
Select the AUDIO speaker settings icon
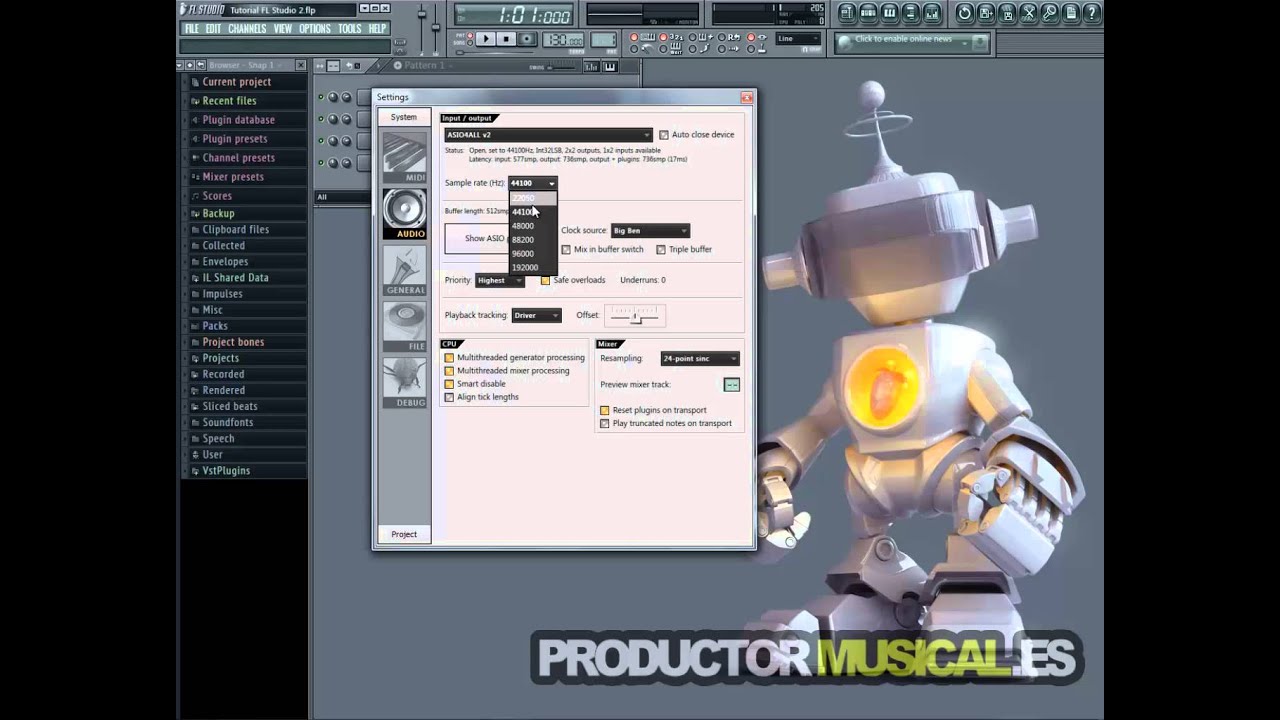pos(404,213)
